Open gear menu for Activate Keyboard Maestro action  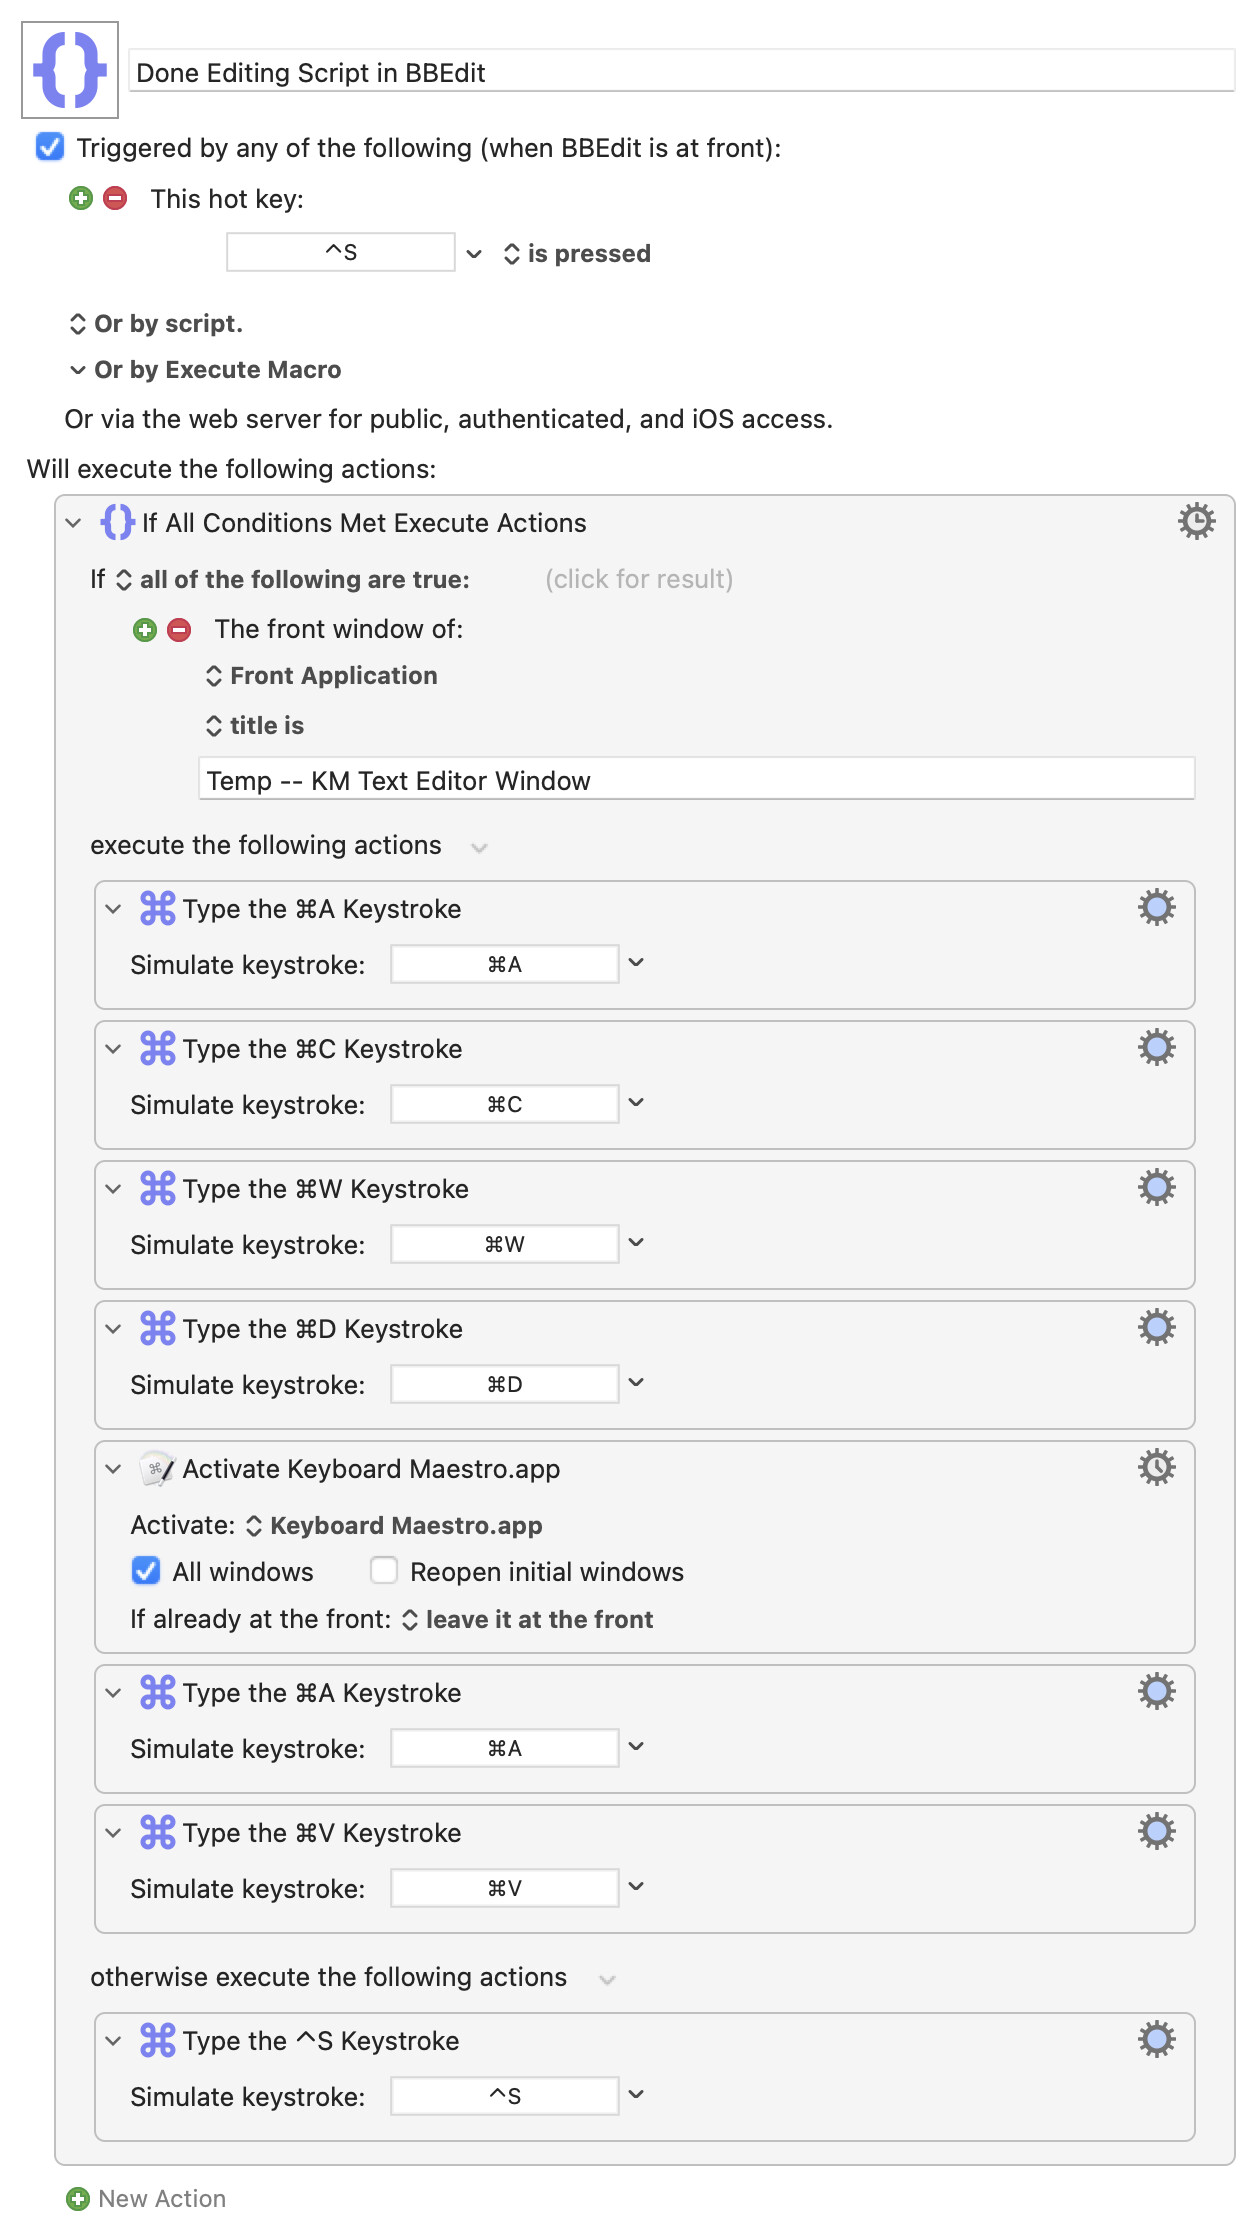pyautogui.click(x=1156, y=1468)
